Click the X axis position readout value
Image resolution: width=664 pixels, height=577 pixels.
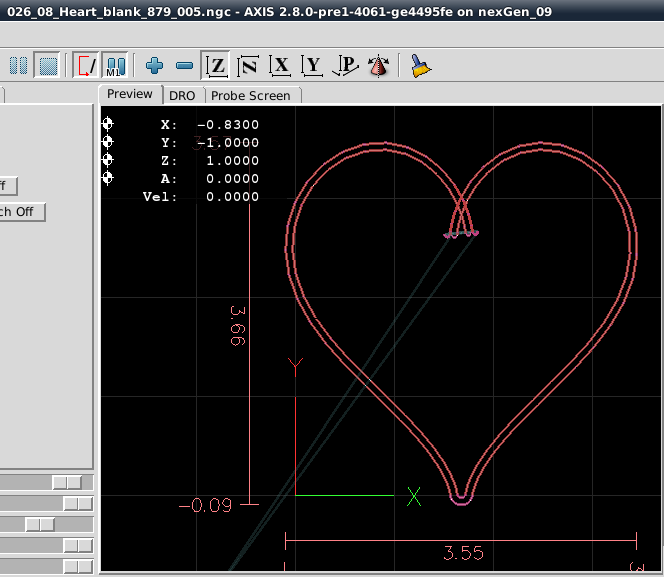pos(228,125)
